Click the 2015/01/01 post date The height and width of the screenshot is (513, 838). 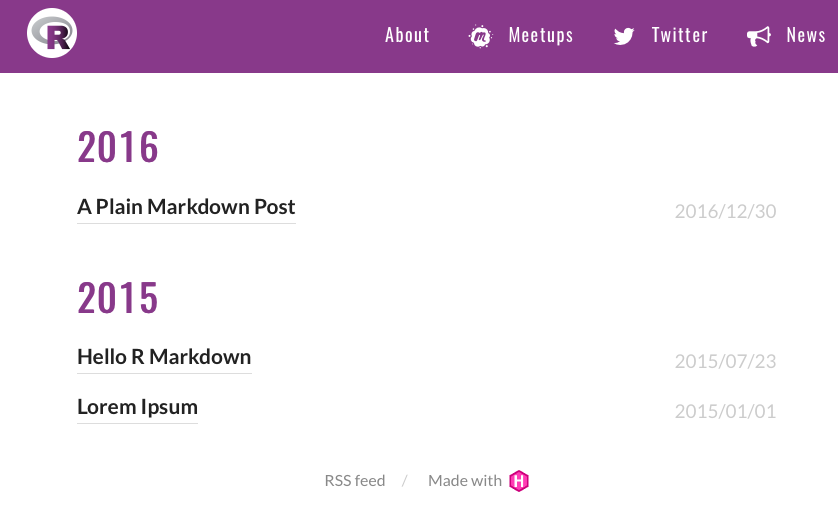[725, 411]
